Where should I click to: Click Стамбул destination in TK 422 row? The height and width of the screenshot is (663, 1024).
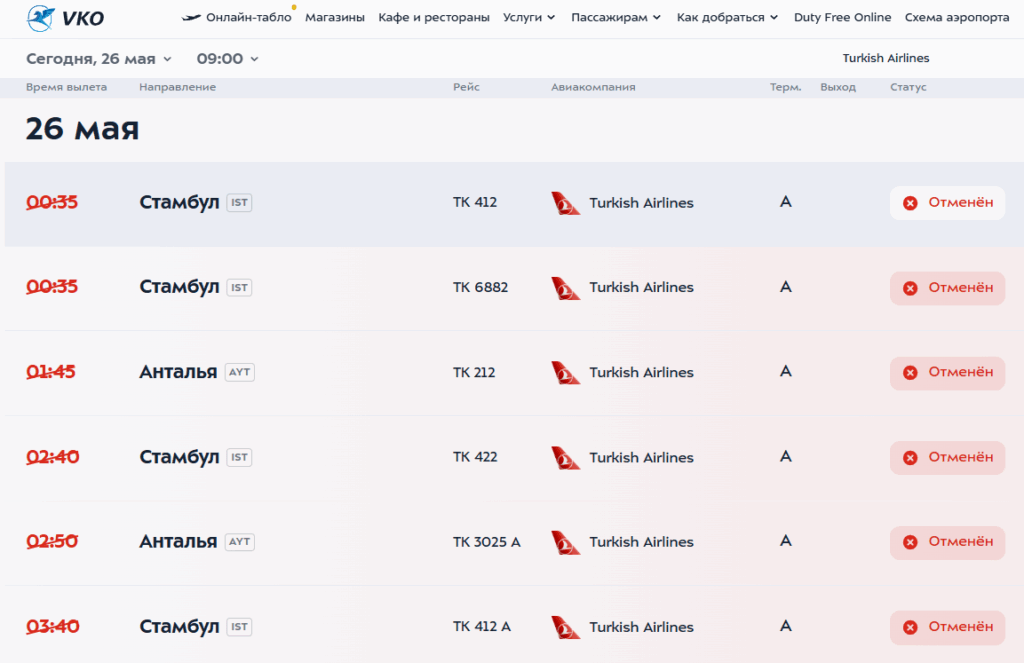pos(179,457)
